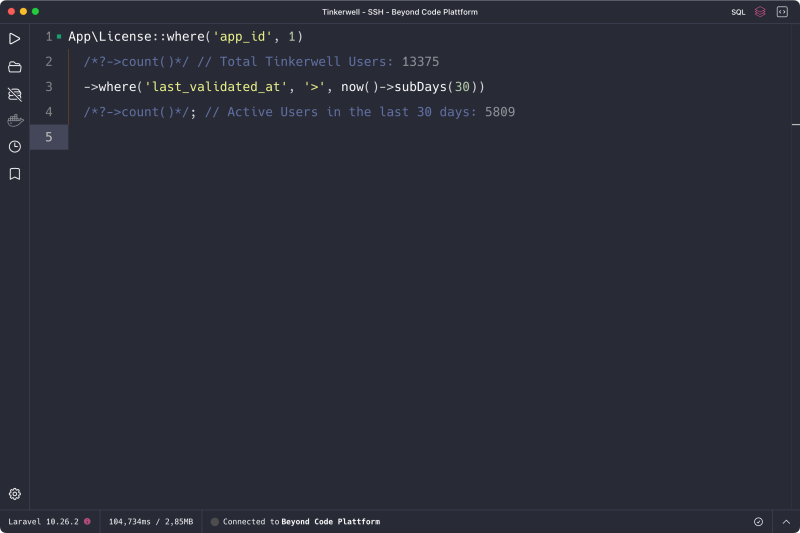This screenshot has width=800, height=533.
Task: Click line number 2 in the gutter
Action: (48, 62)
